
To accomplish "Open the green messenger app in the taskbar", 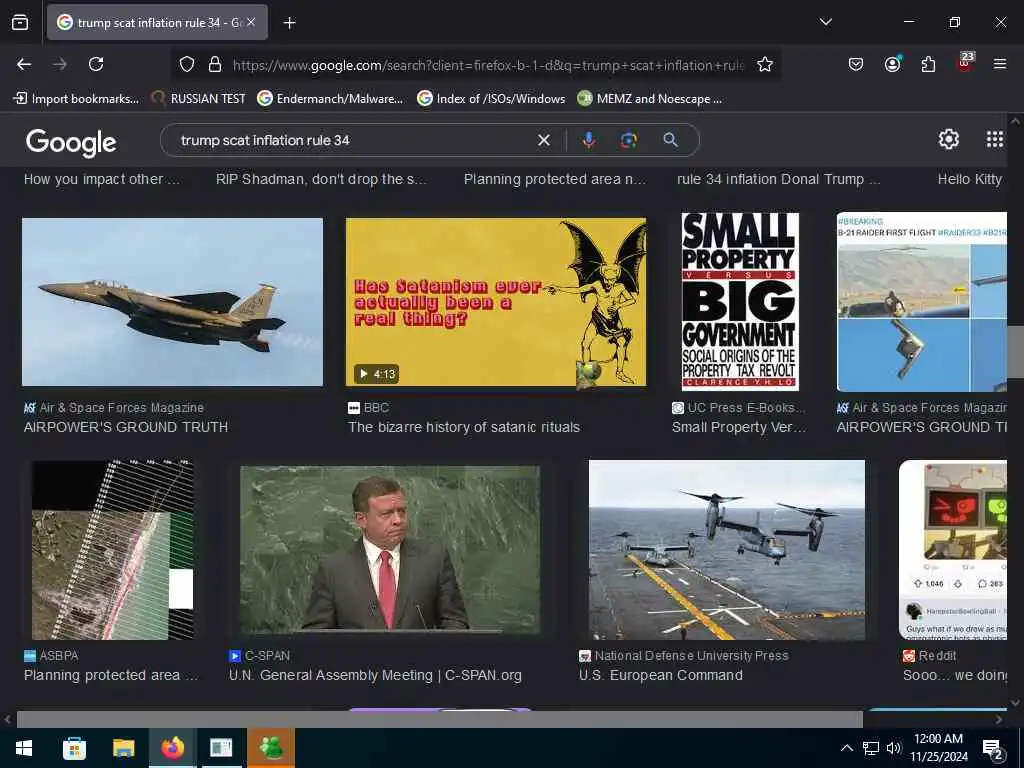I will 271,748.
